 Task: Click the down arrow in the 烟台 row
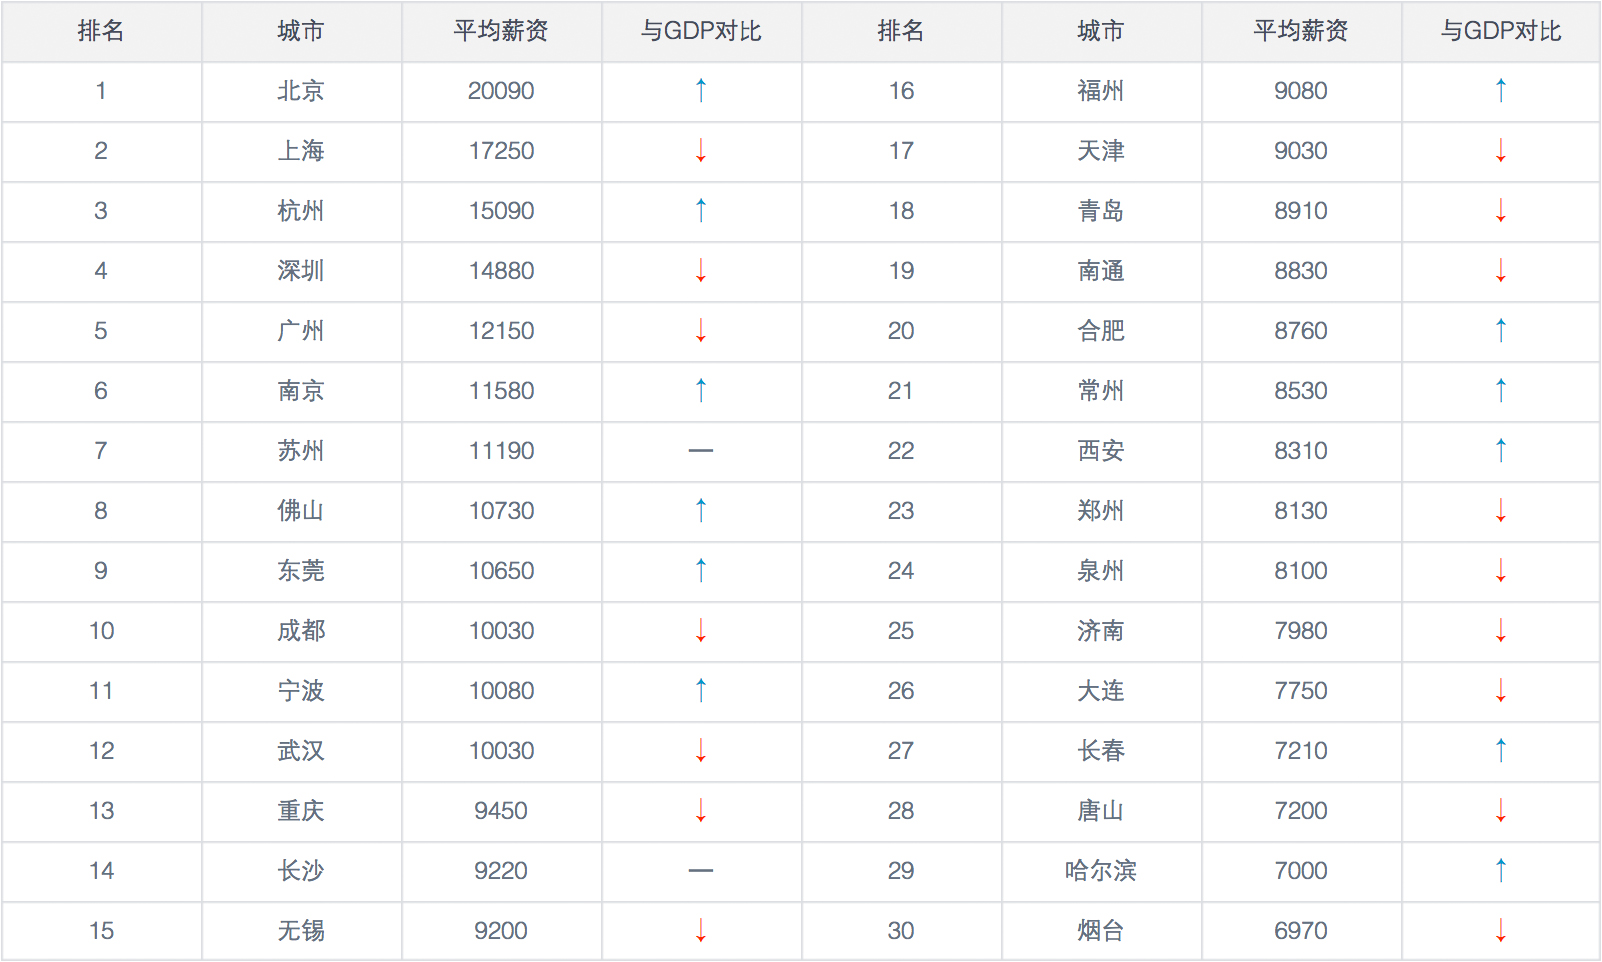[x=1501, y=931]
